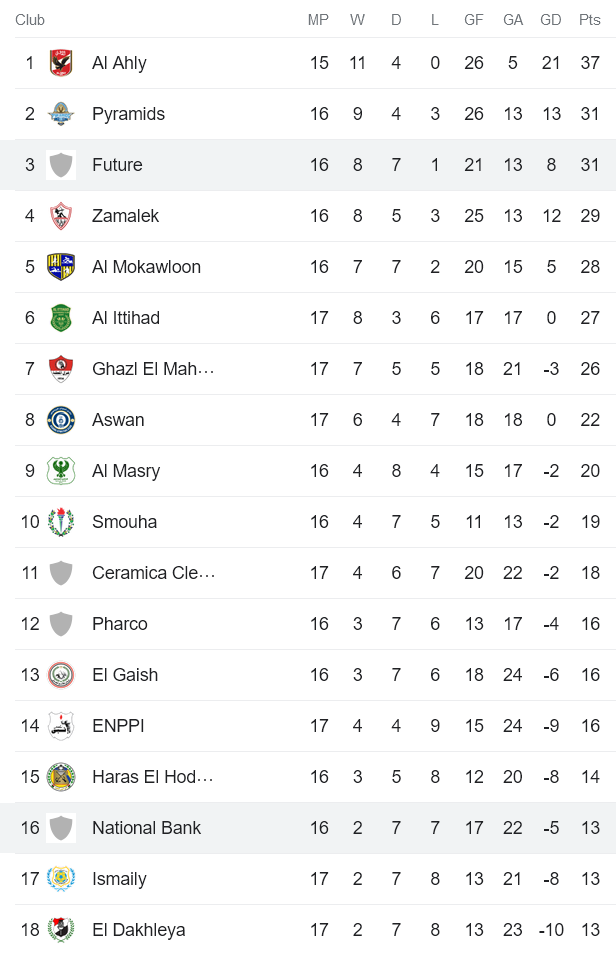Open the National Bank team link

[146, 828]
